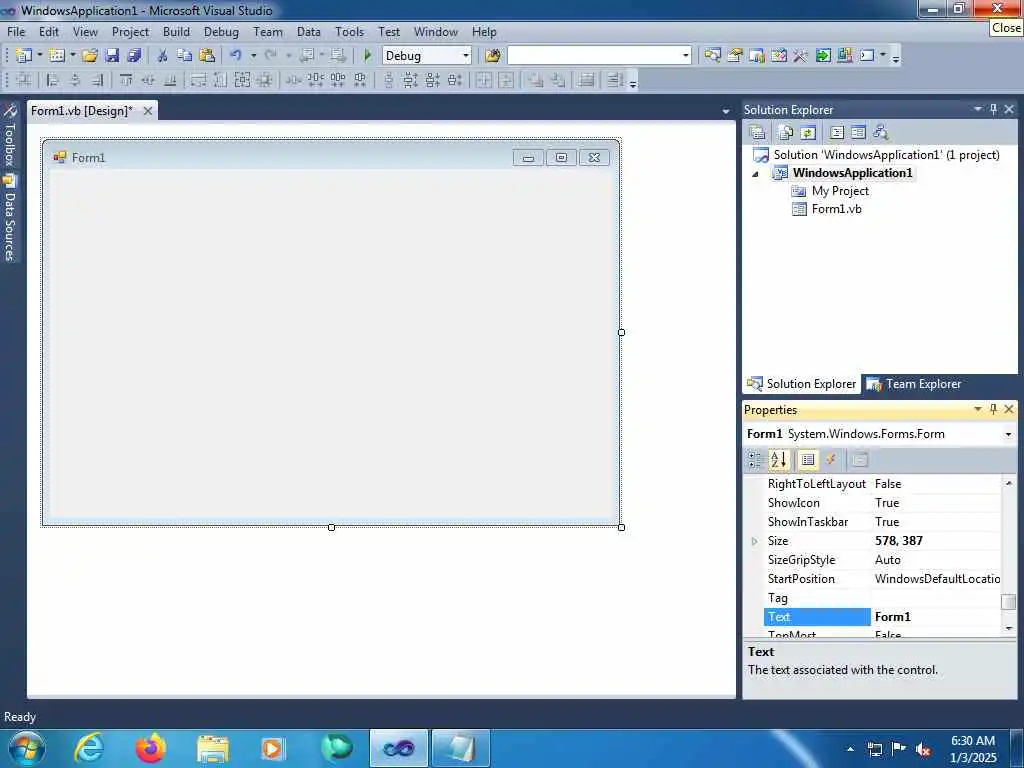This screenshot has height=768, width=1024.
Task: Click the Open File folder icon
Action: 89,56
